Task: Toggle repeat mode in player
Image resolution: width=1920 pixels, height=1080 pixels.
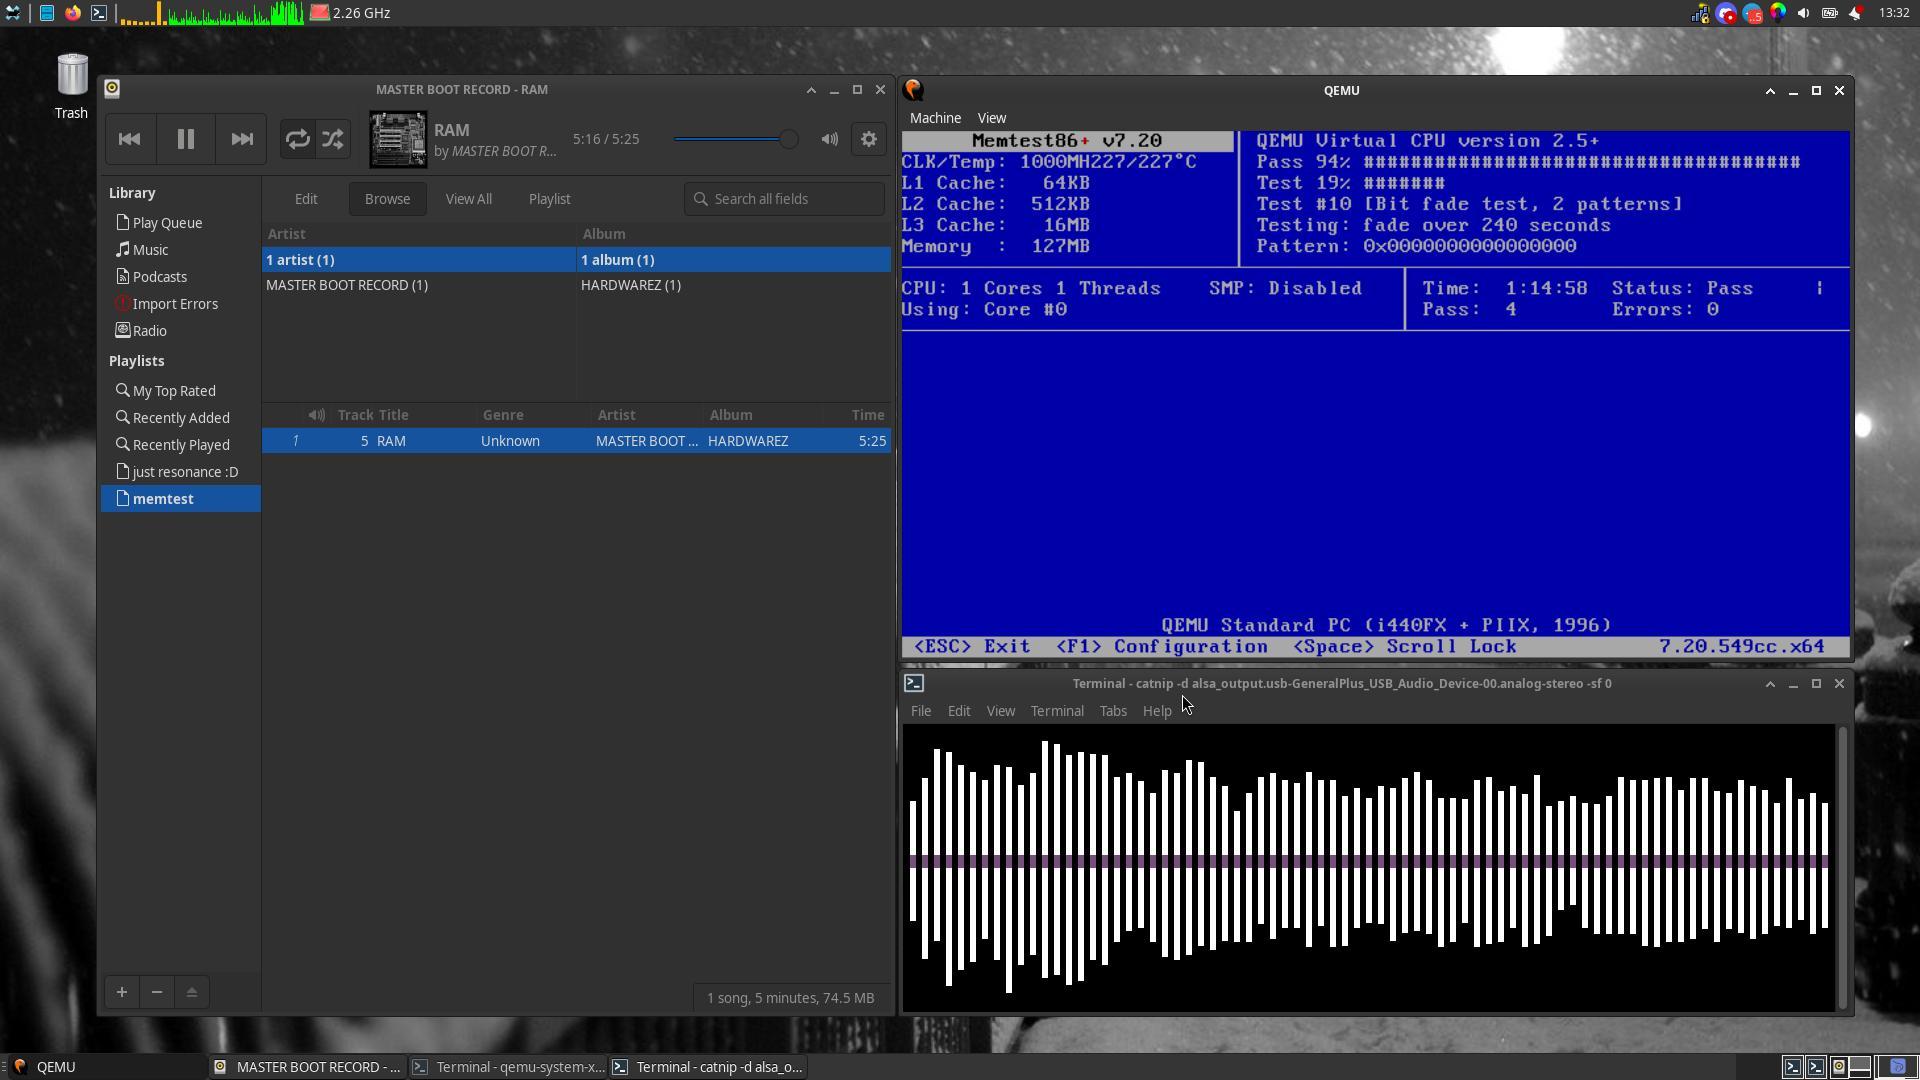Action: (x=297, y=139)
